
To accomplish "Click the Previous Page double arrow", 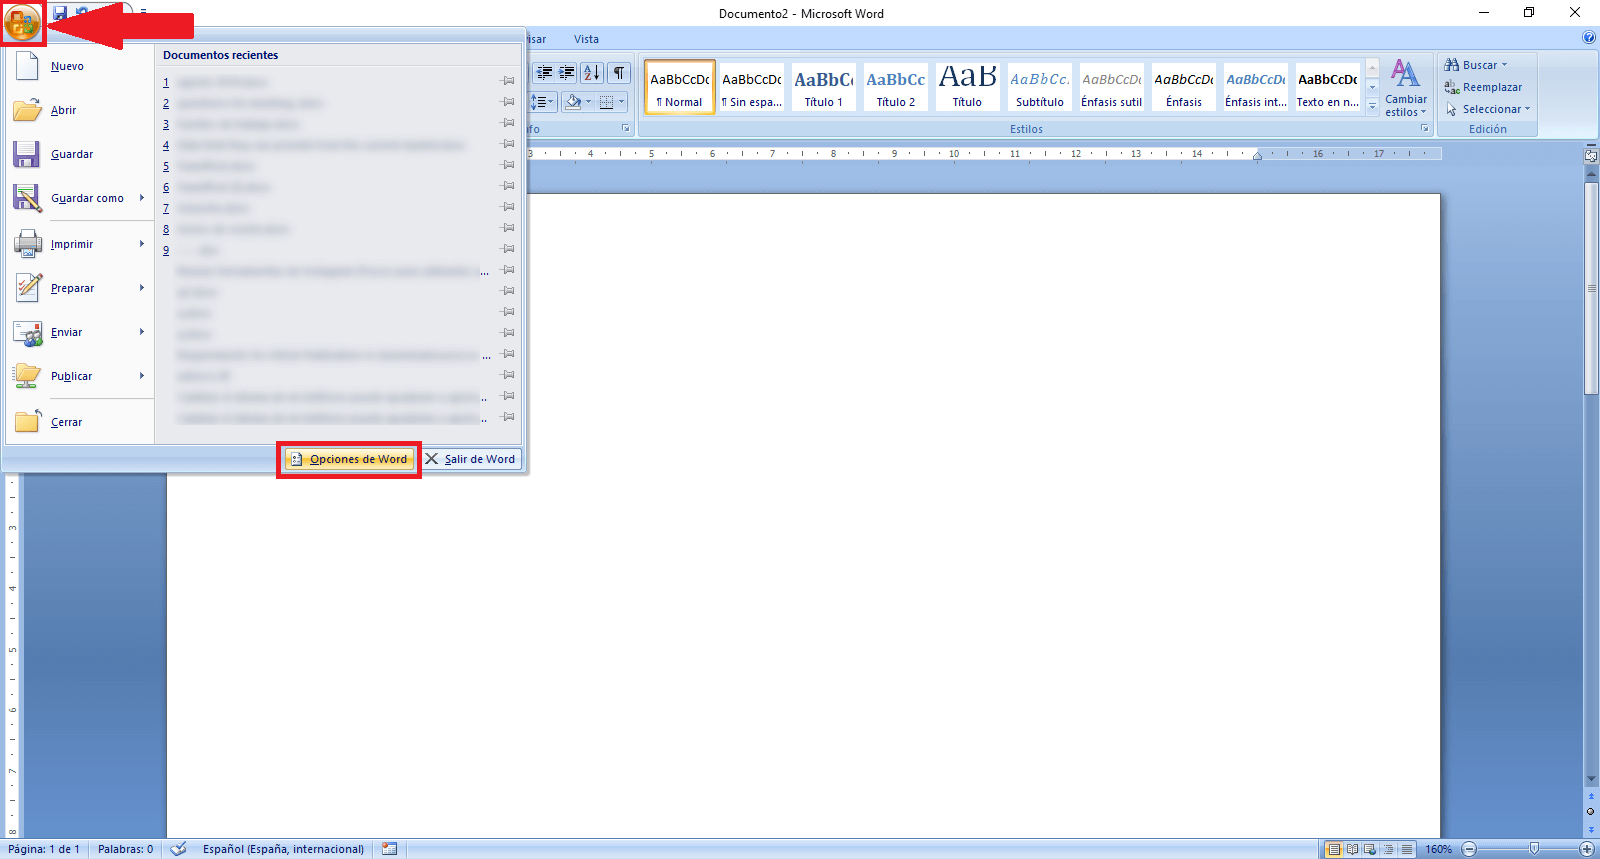I will coord(1591,797).
